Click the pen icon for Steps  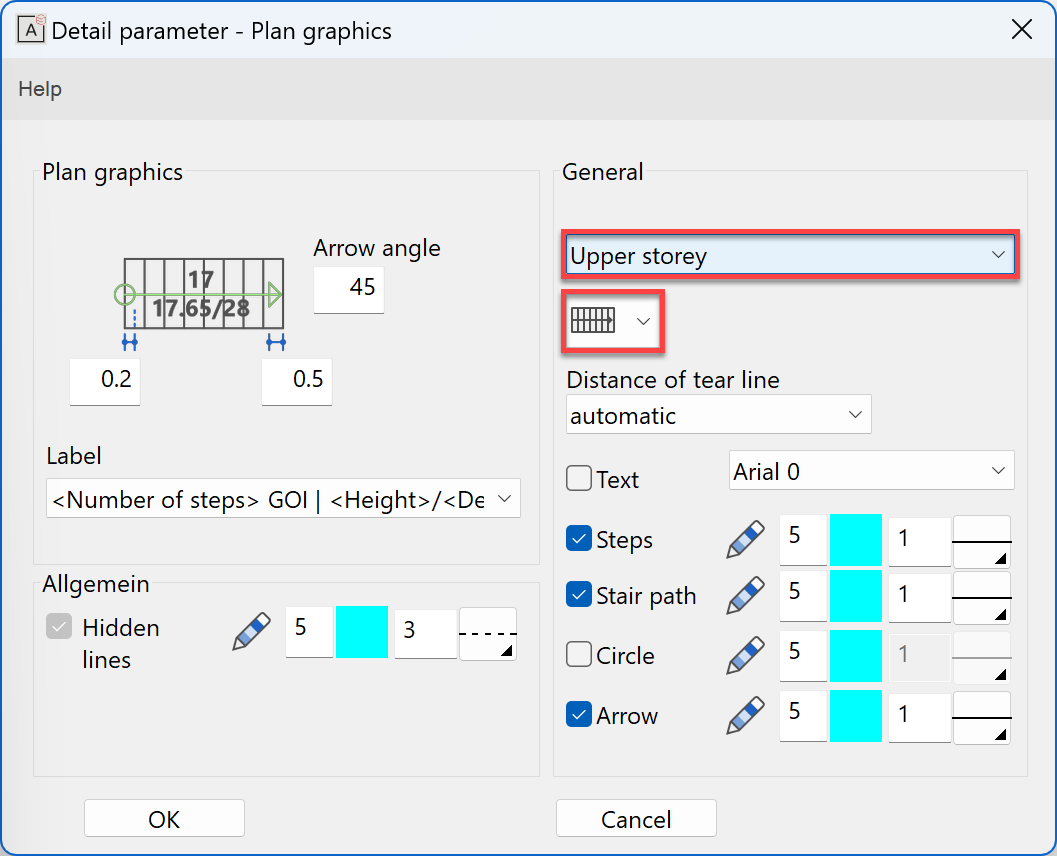[x=747, y=540]
